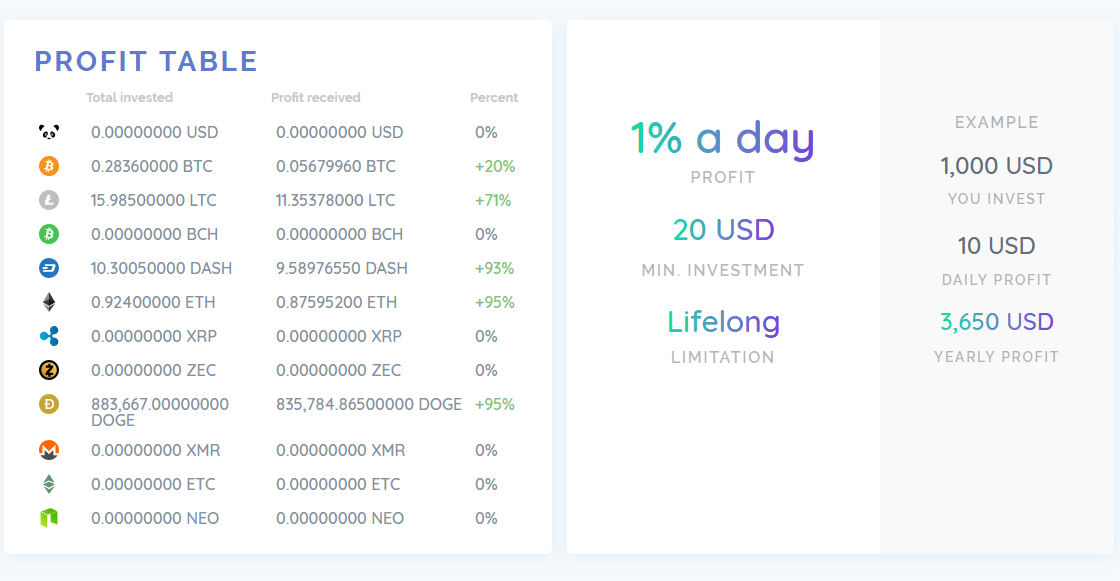Click the Ethereum diamond icon
Viewport: 1120px width, 581px height.
coord(49,302)
